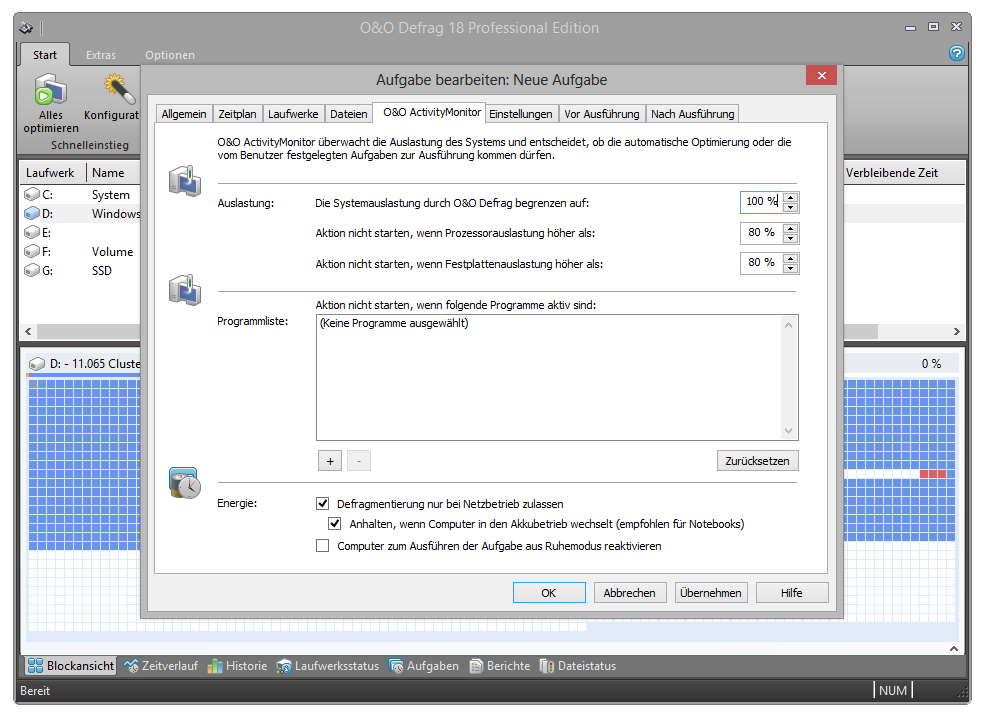
Task: Open the Nach Ausführung tab
Action: click(692, 114)
